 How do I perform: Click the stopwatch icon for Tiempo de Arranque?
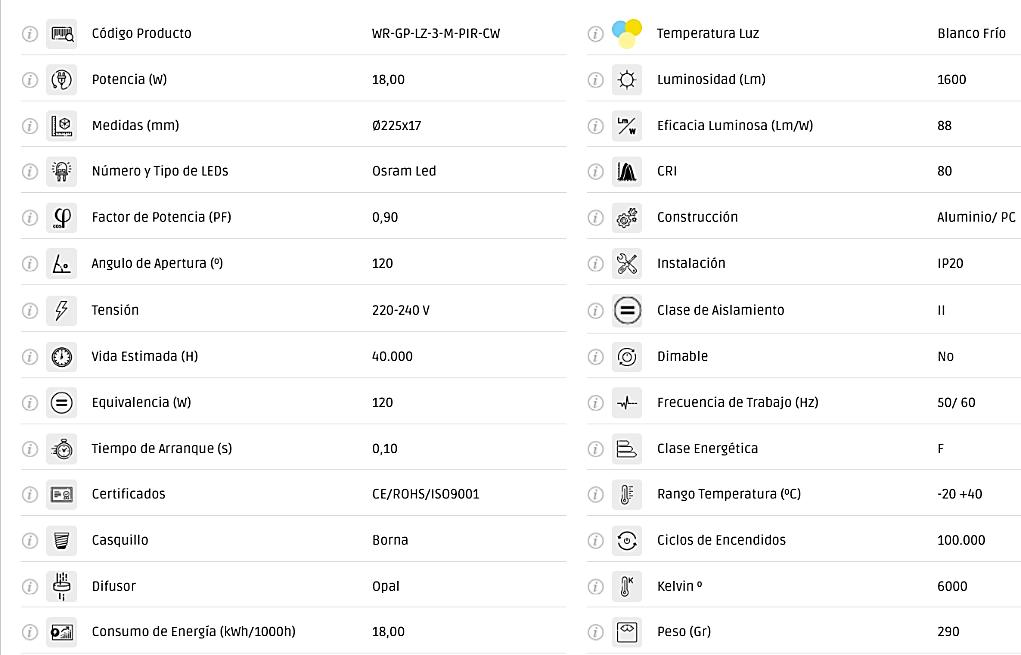point(61,448)
